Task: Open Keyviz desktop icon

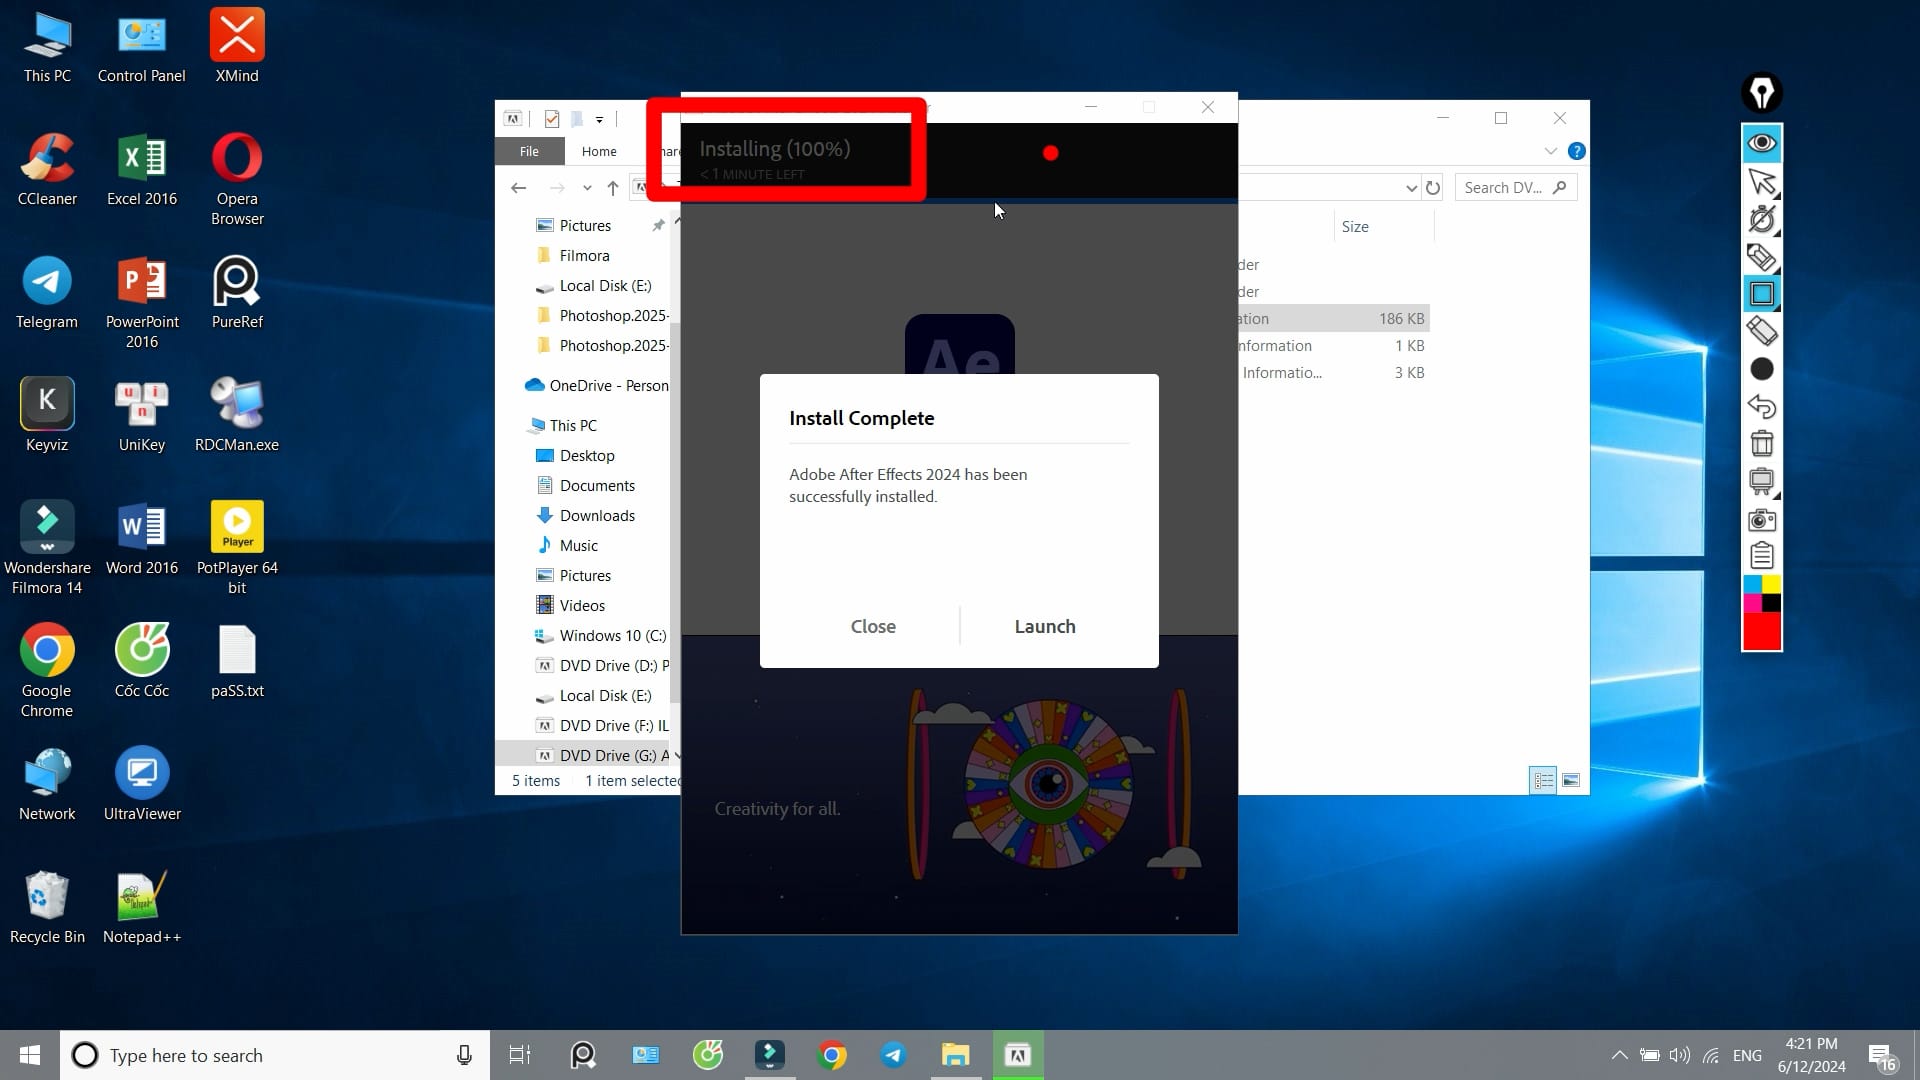Action: coord(47,415)
